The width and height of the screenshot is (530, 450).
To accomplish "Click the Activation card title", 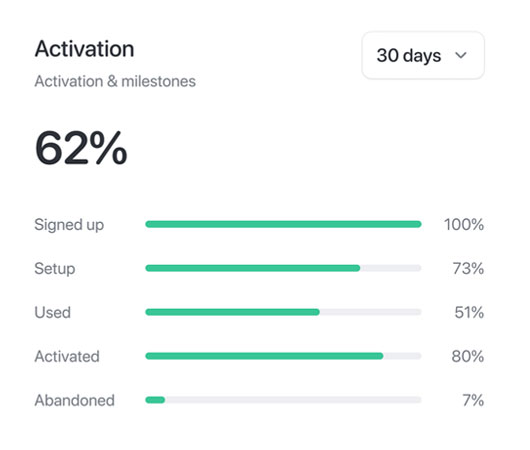I will point(85,49).
